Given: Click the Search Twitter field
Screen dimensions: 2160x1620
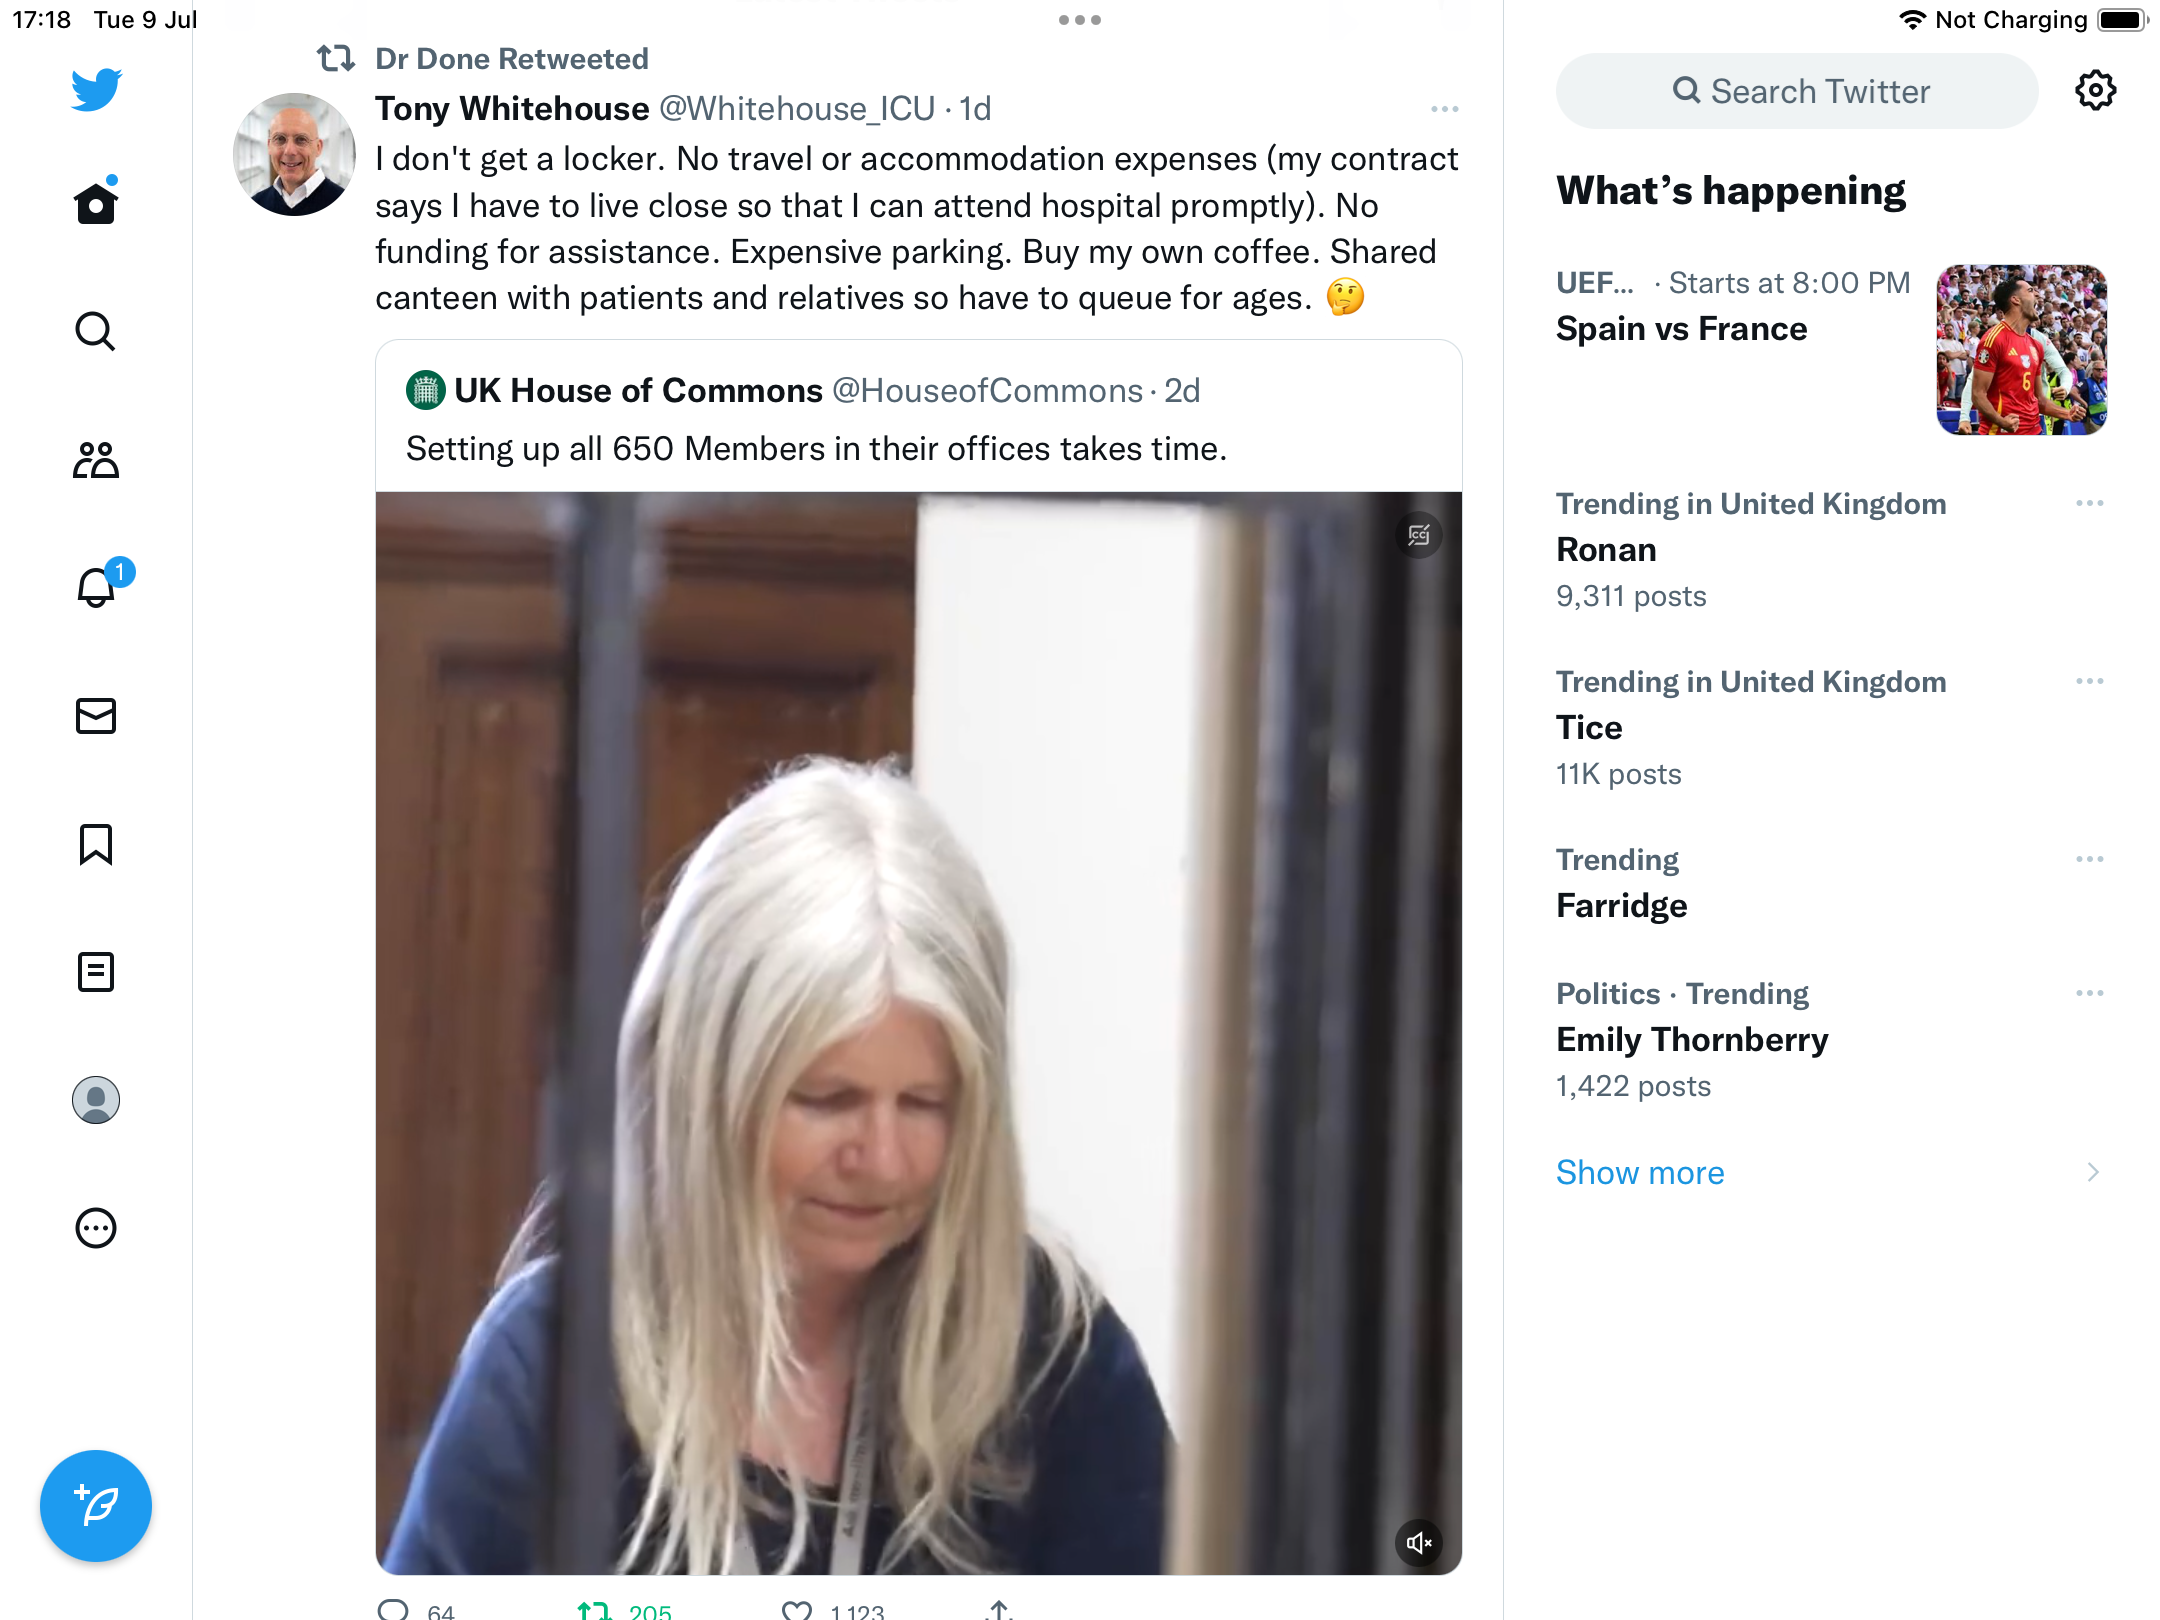Looking at the screenshot, I should [1797, 91].
